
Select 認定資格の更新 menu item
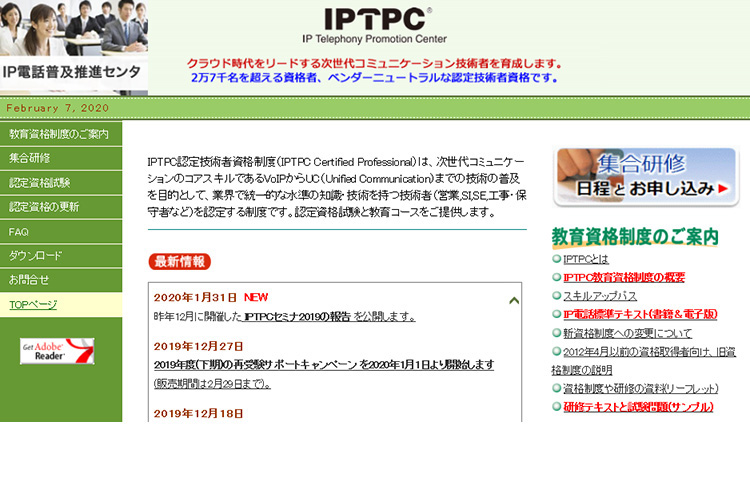pos(61,207)
